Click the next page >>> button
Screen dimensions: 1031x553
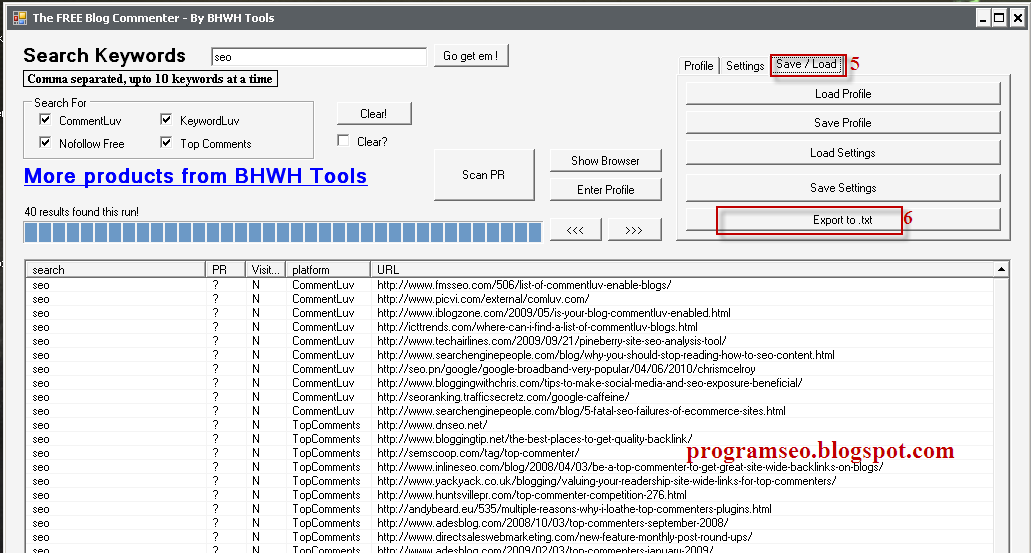[634, 230]
